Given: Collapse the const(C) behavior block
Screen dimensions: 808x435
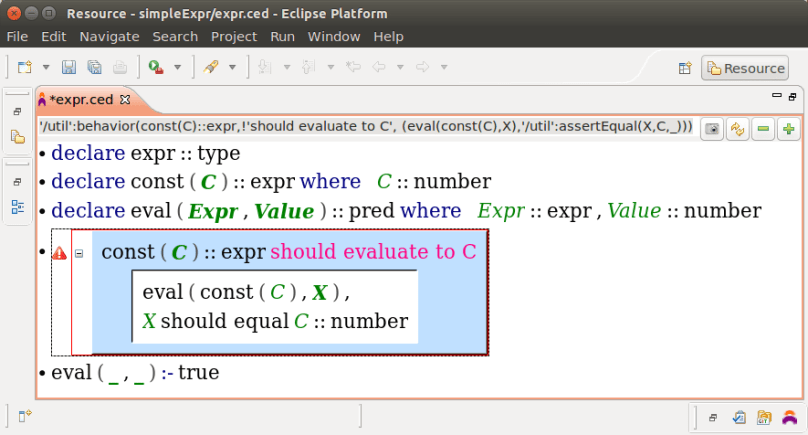Looking at the screenshot, I should 79,254.
